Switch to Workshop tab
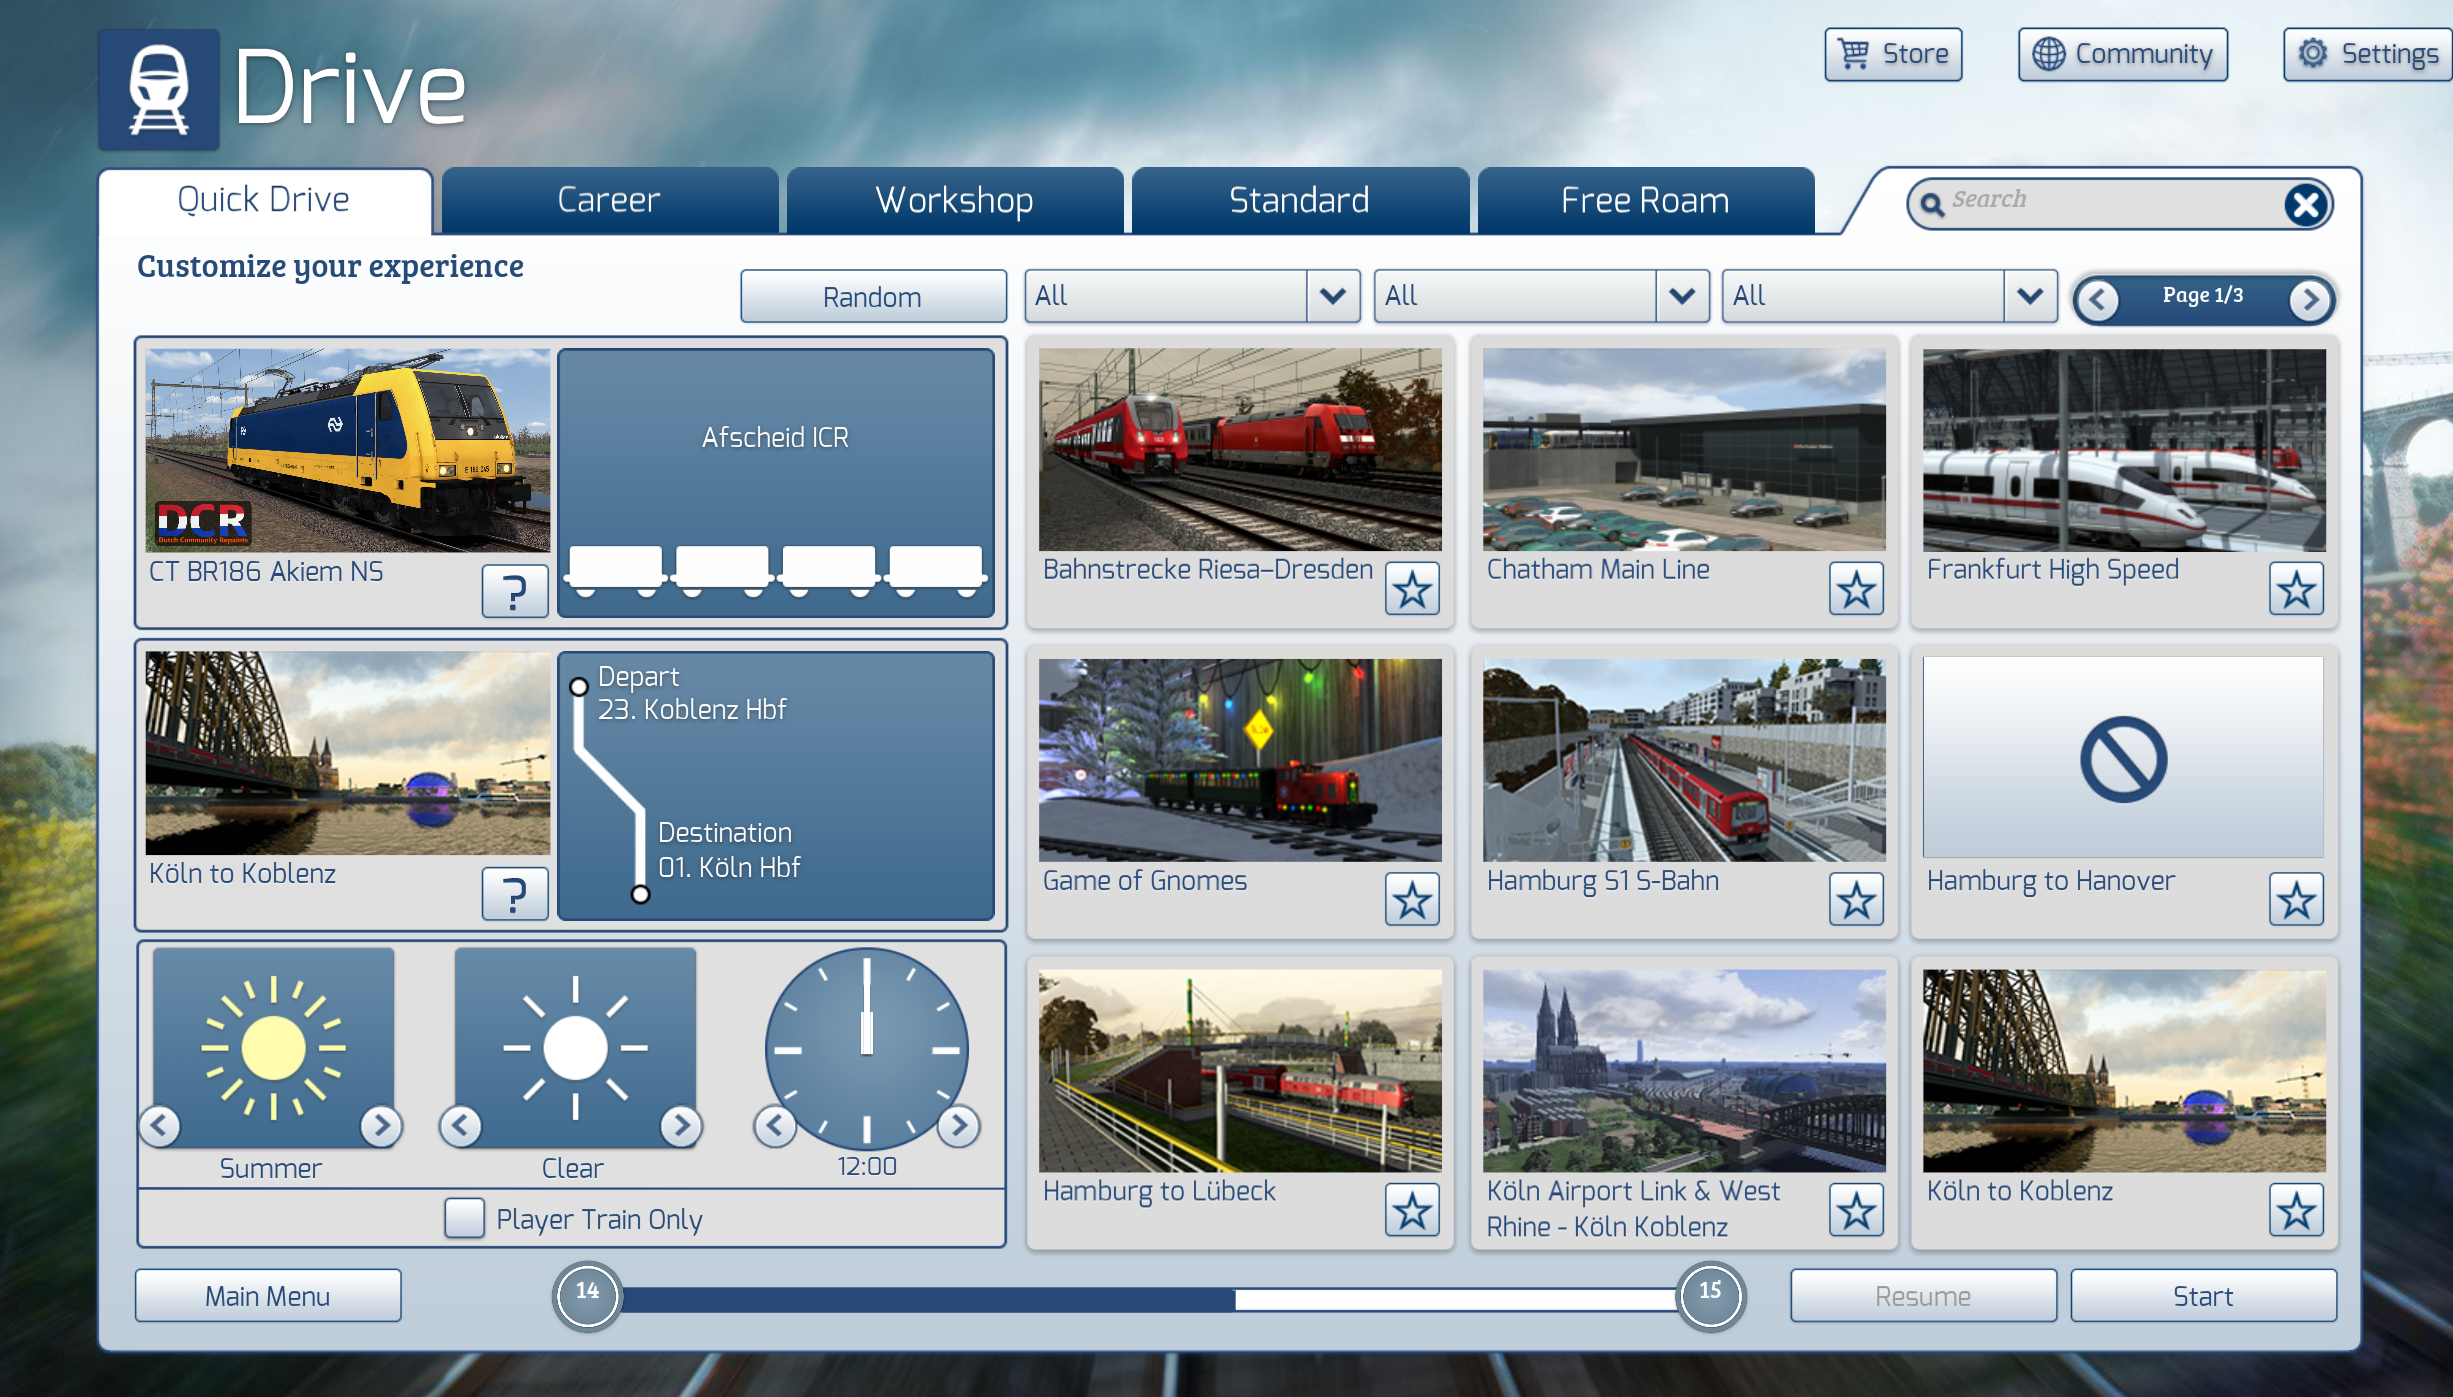Screen dimensions: 2453x1397 click(954, 200)
